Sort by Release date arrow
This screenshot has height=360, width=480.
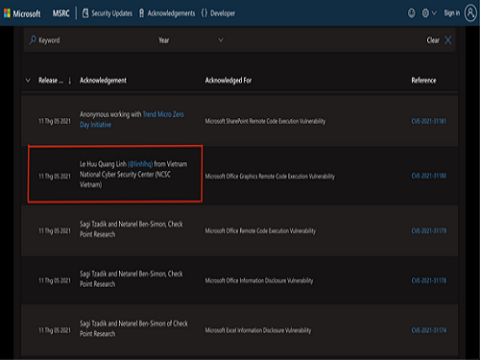70,81
